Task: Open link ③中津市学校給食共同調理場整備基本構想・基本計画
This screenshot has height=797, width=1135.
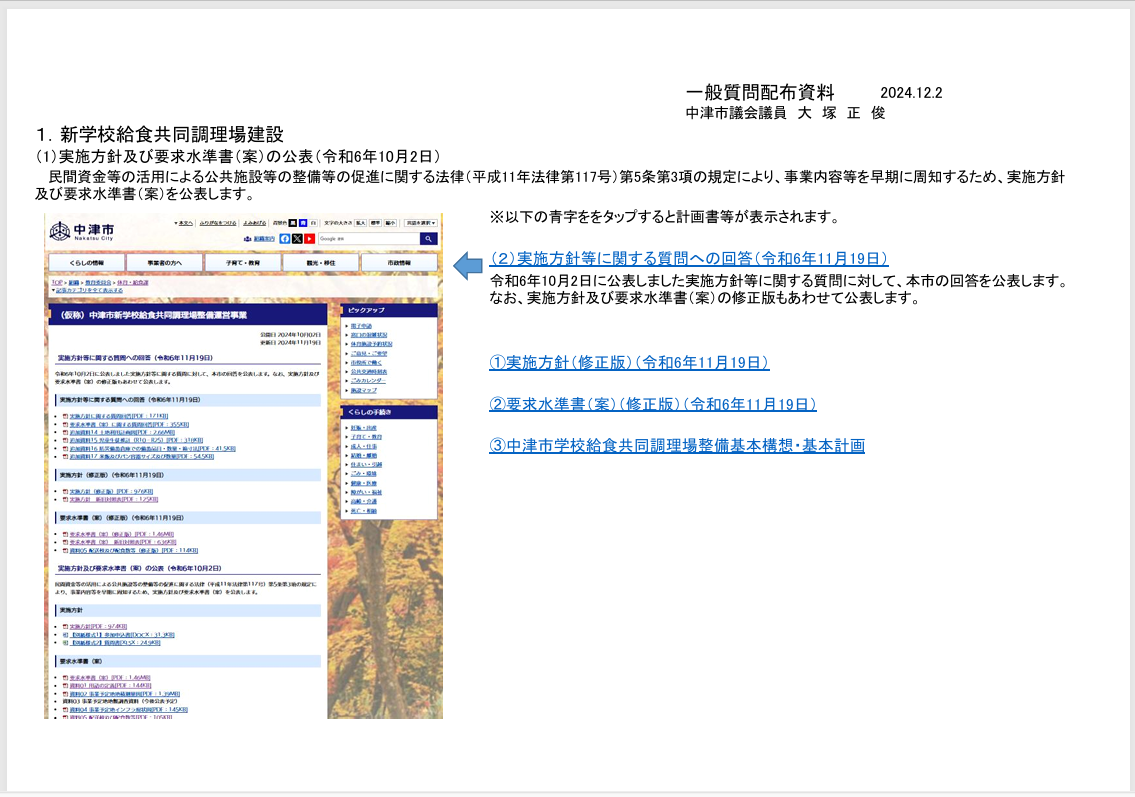Action: click(677, 445)
